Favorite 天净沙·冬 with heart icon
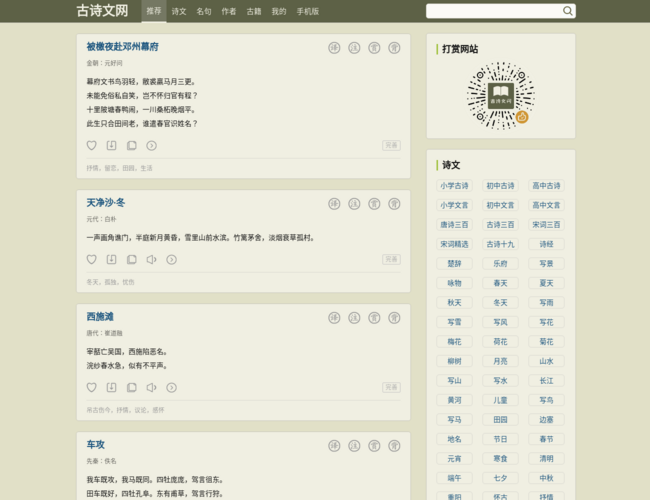650x500 pixels. 92,260
